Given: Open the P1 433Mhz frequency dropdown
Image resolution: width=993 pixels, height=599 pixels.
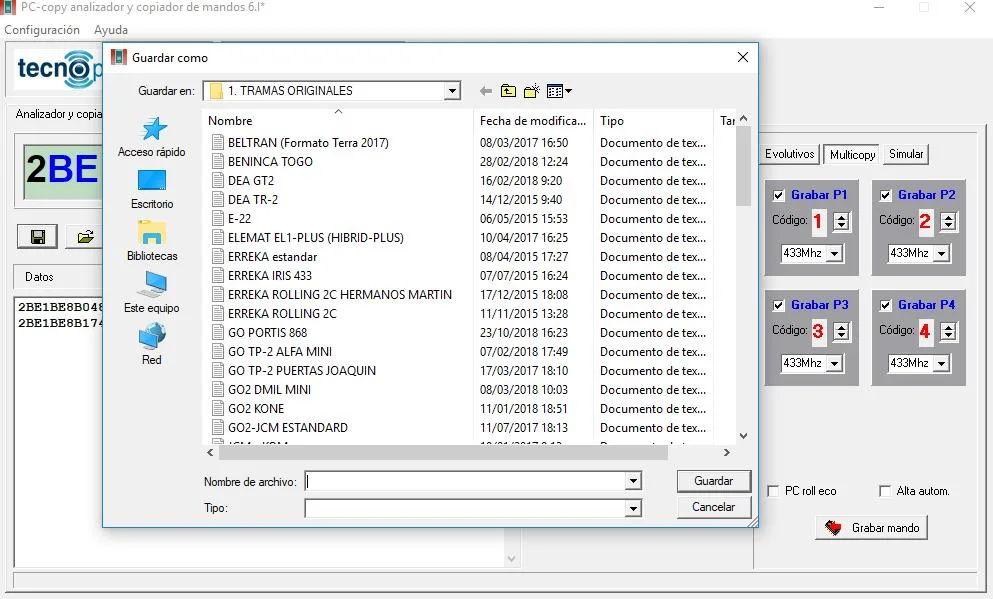Looking at the screenshot, I should tap(835, 253).
